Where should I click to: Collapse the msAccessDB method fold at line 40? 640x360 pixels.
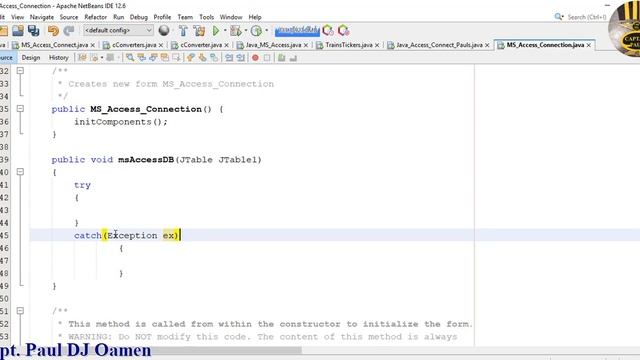pyautogui.click(x=20, y=172)
